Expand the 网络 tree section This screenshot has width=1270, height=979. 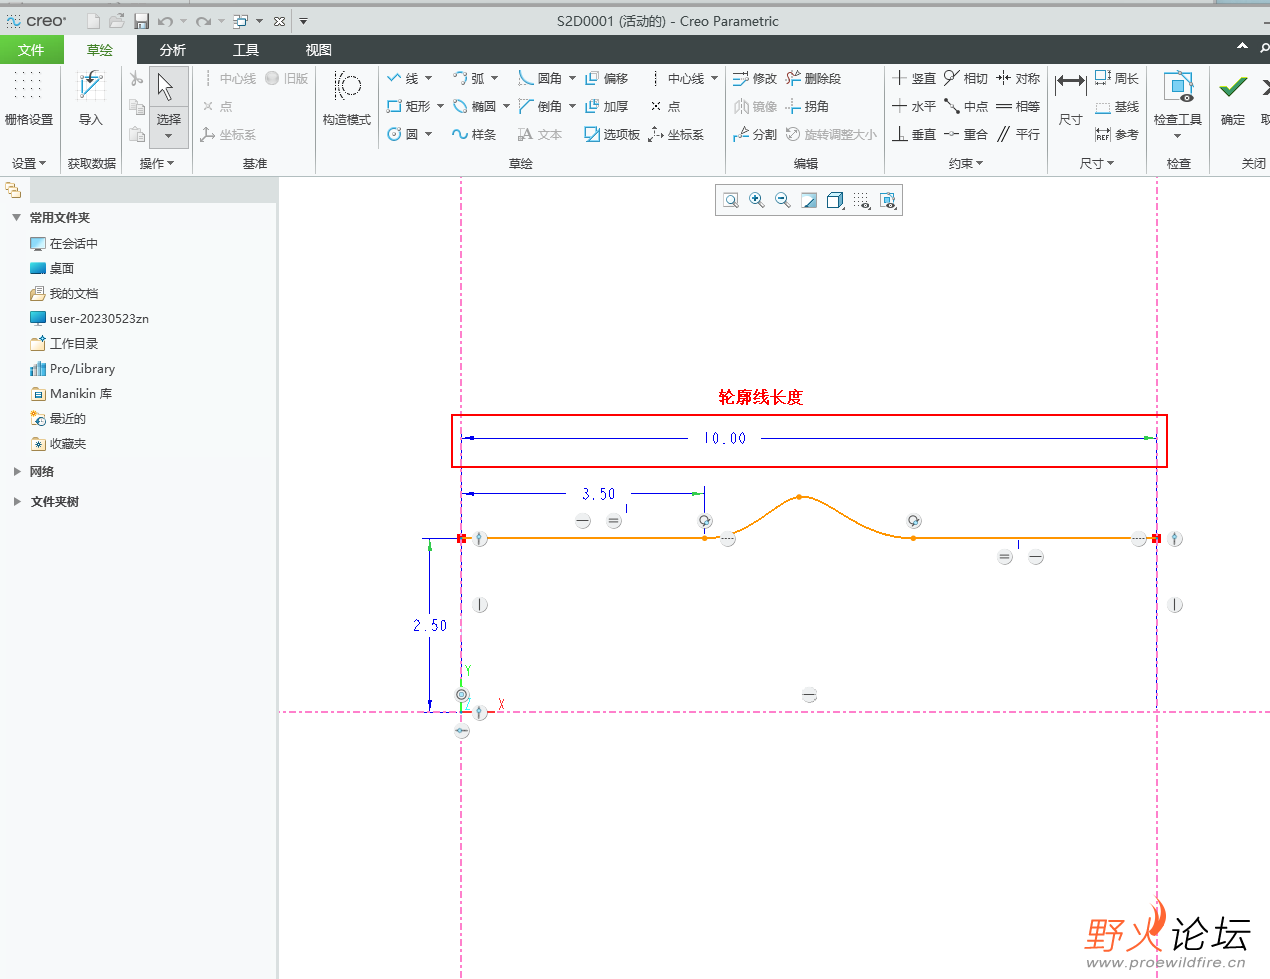[x=16, y=471]
